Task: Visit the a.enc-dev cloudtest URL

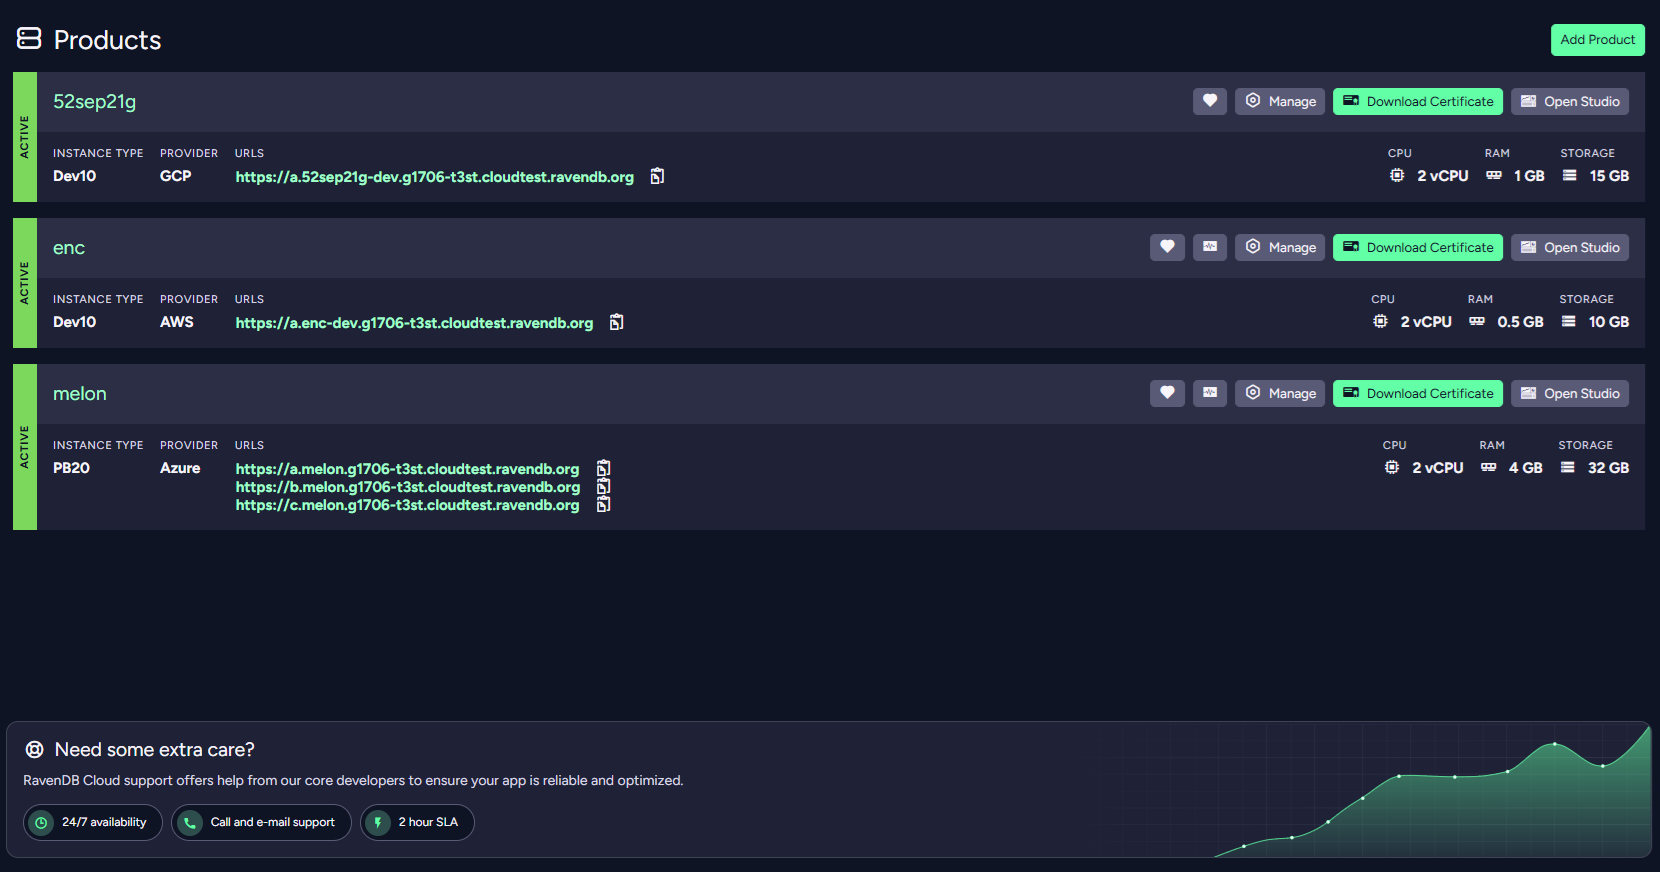Action: coord(415,323)
